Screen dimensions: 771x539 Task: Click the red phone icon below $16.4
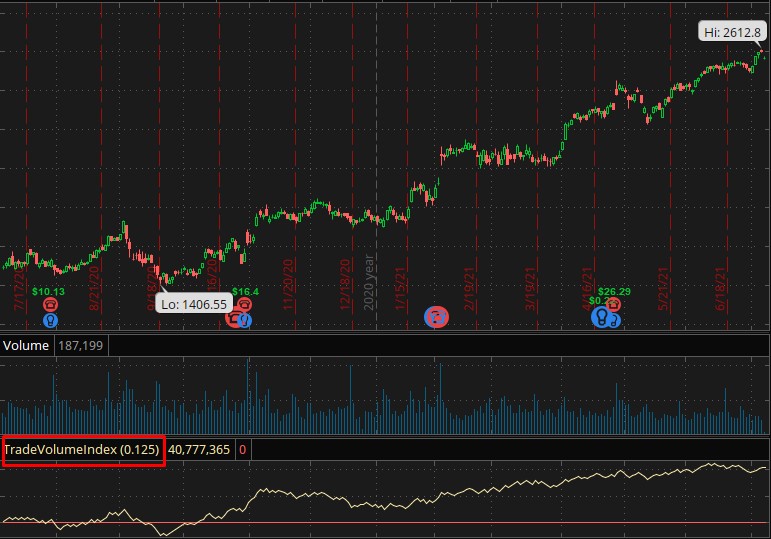click(x=244, y=305)
